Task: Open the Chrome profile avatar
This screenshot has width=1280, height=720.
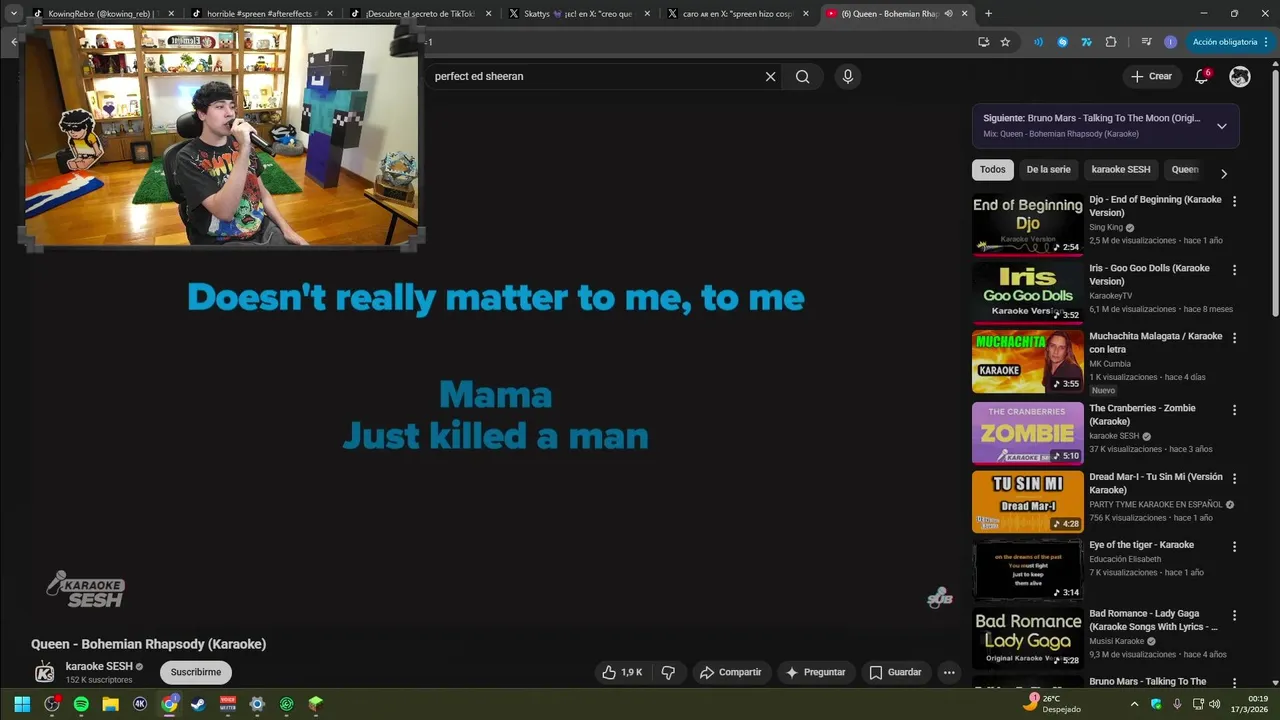Action: 1170,42
